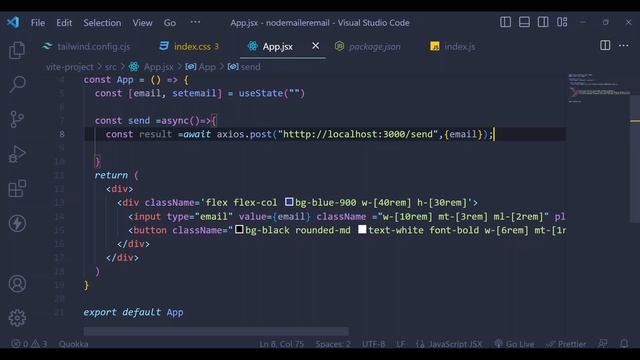Click send symbol in the breadcrumb
The height and width of the screenshot is (360, 640).
244,67
